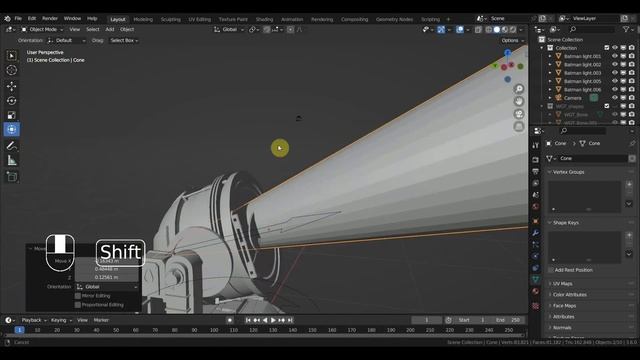This screenshot has height=360, width=640.
Task: Open the timeline Playback menu
Action: click(33, 320)
